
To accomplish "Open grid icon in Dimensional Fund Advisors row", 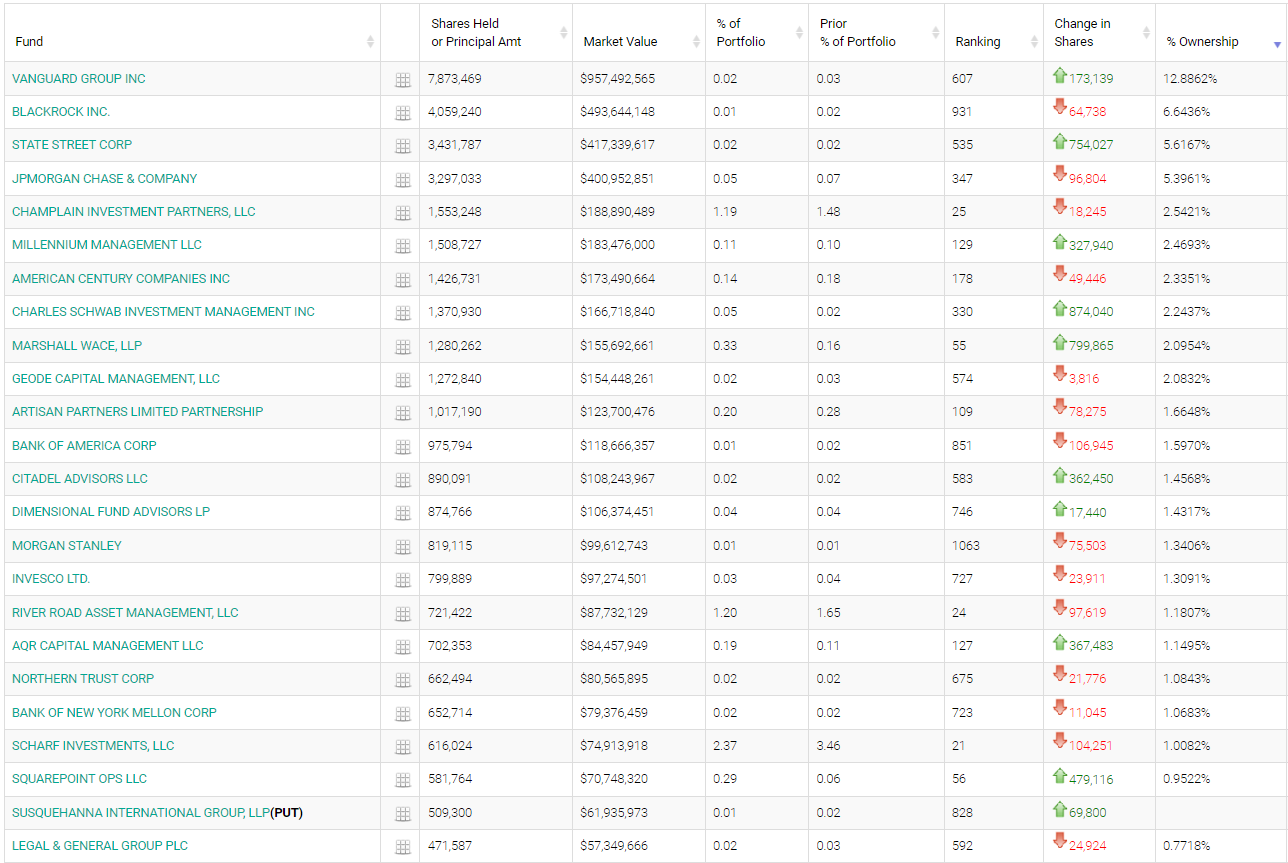I will click(403, 513).
